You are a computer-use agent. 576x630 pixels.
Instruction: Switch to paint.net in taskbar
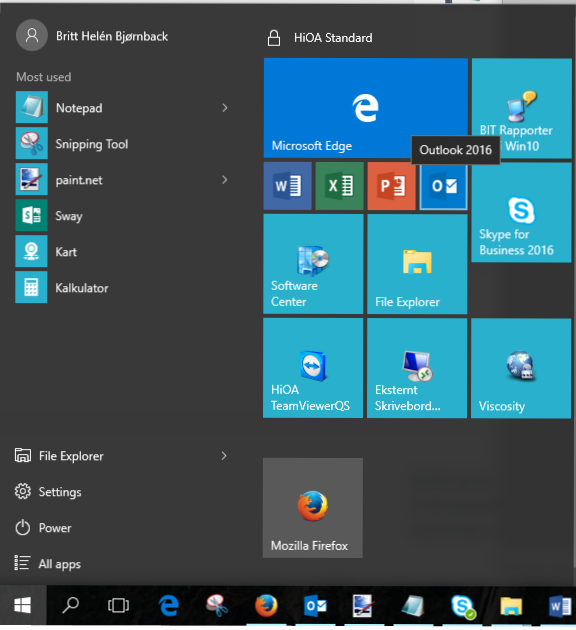coord(363,605)
